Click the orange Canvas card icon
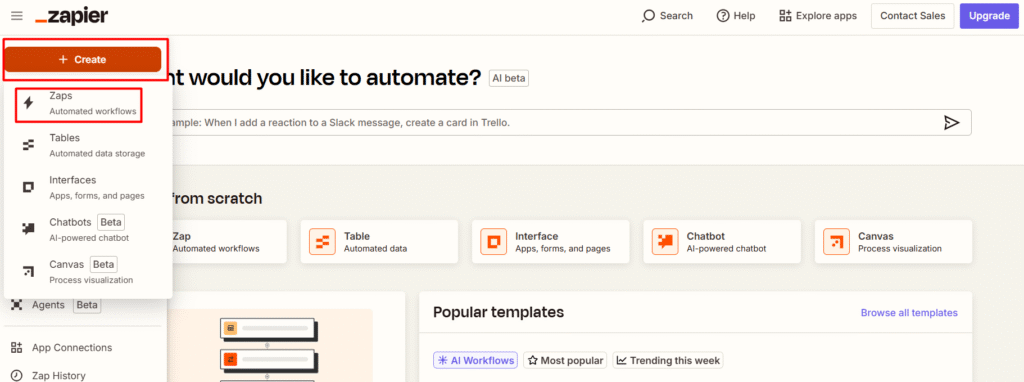1024x382 pixels. tap(836, 242)
